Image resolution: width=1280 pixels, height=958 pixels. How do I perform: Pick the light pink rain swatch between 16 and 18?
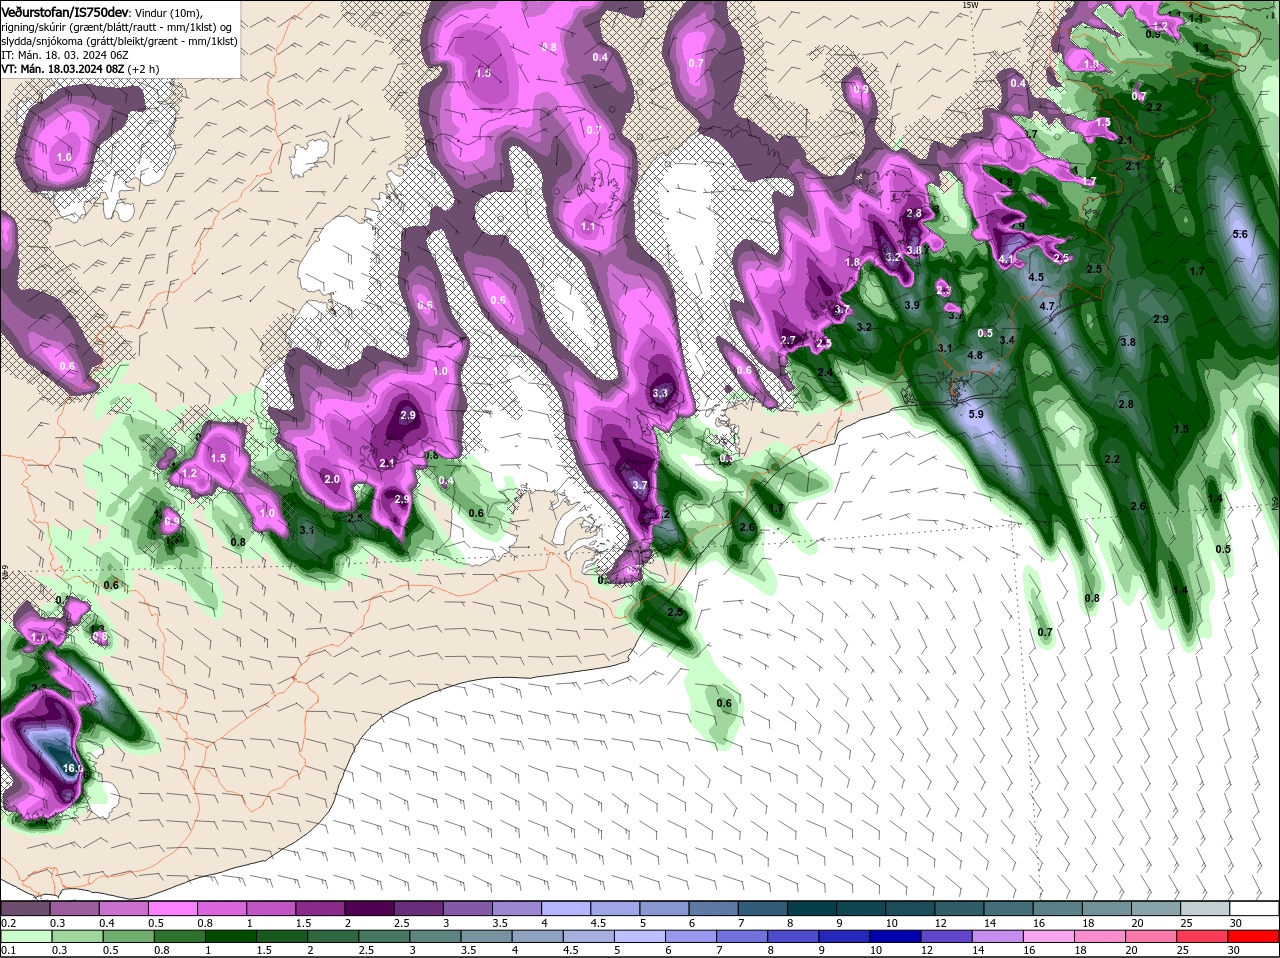(1049, 937)
